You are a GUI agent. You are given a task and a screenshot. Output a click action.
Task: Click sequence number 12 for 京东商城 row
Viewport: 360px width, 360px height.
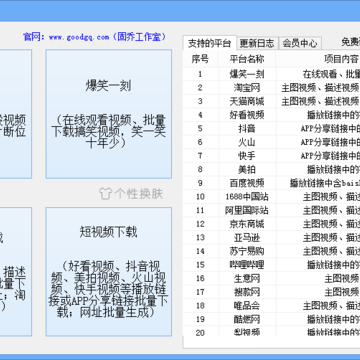[x=200, y=224]
